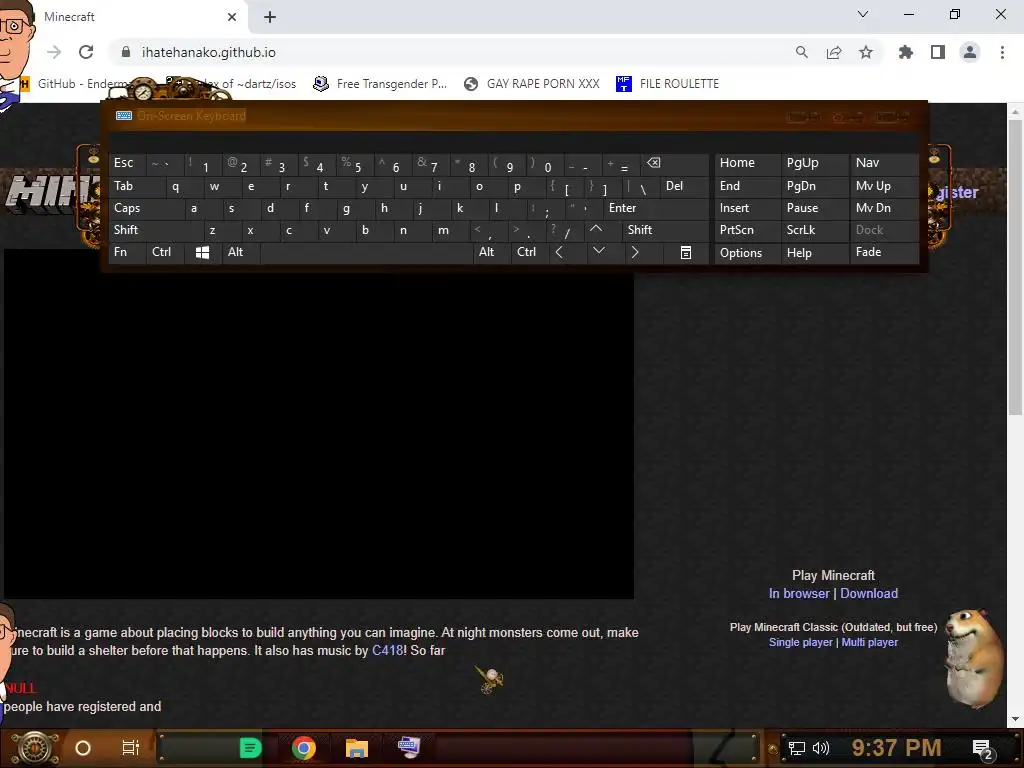This screenshot has width=1024, height=768.
Task: Click the Home key on keyboard
Action: pyautogui.click(x=747, y=163)
